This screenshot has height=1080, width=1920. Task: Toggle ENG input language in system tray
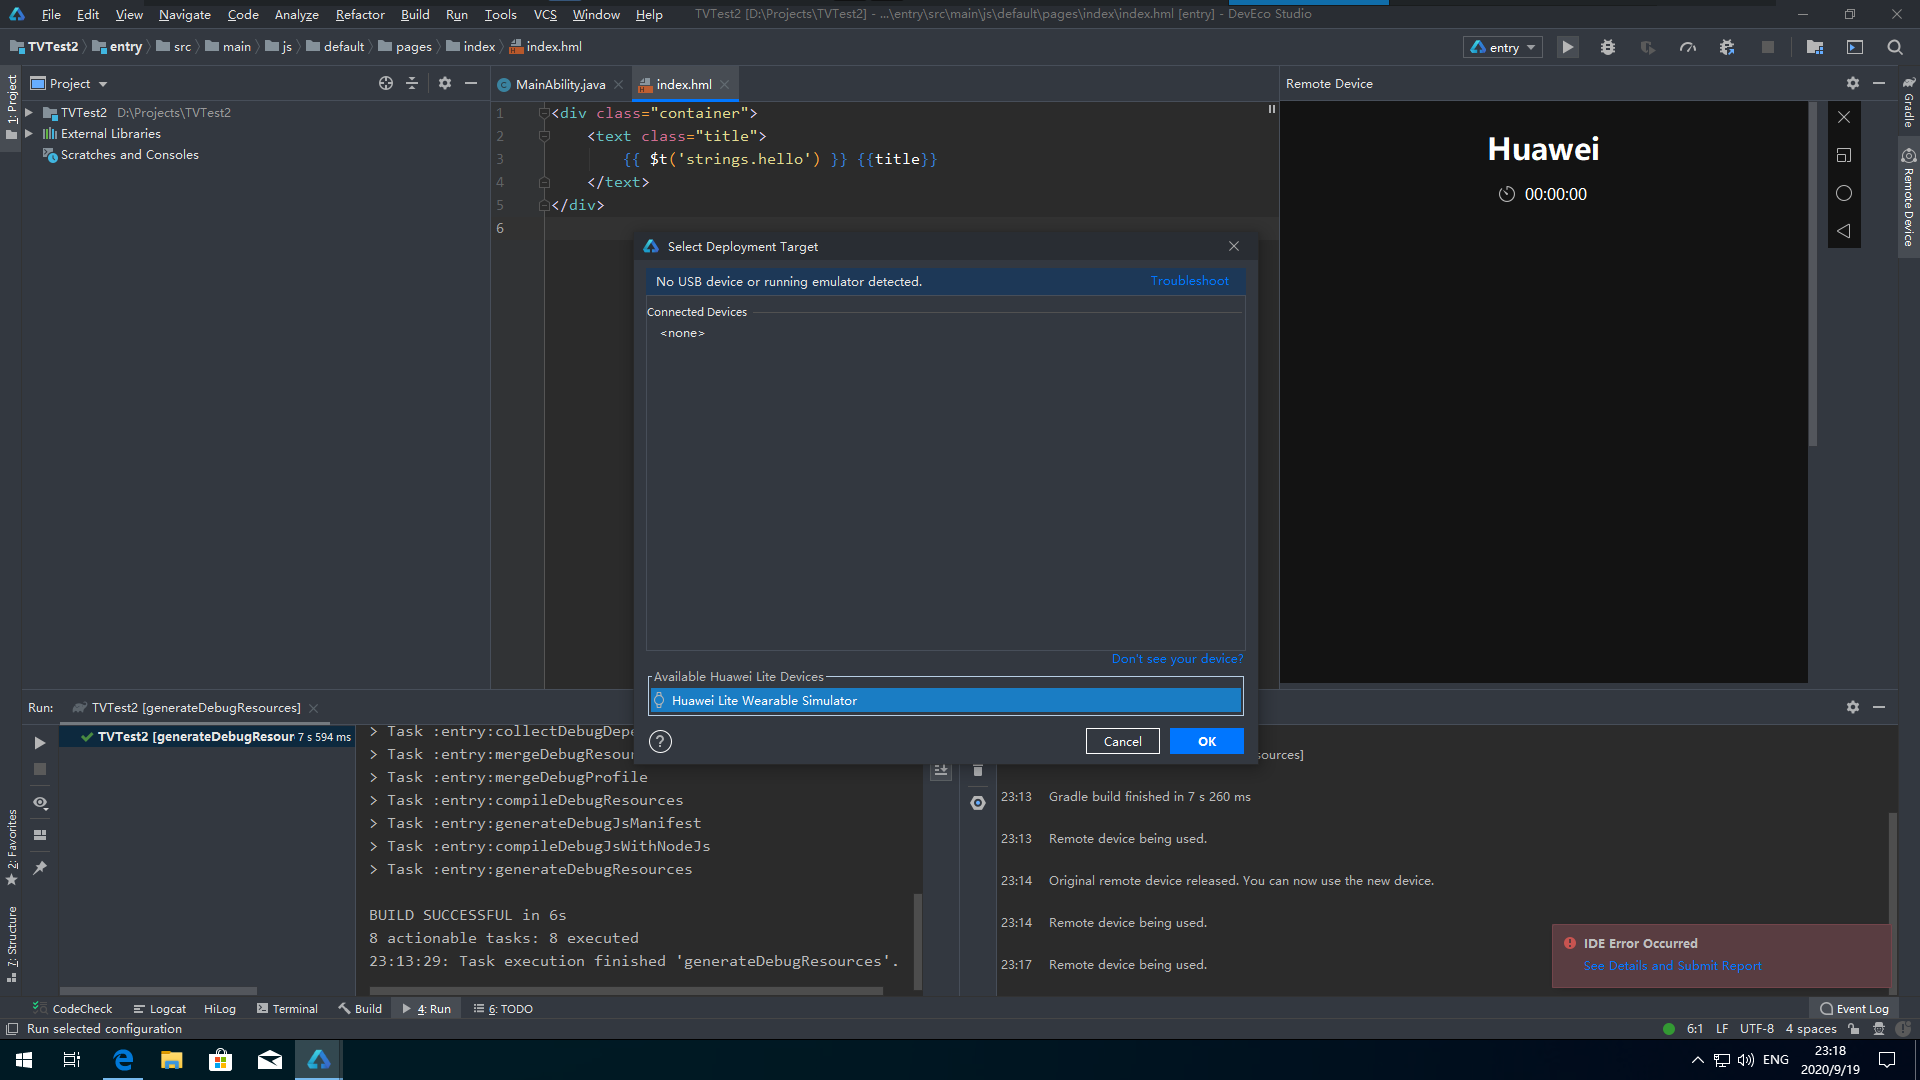pyautogui.click(x=1776, y=1060)
